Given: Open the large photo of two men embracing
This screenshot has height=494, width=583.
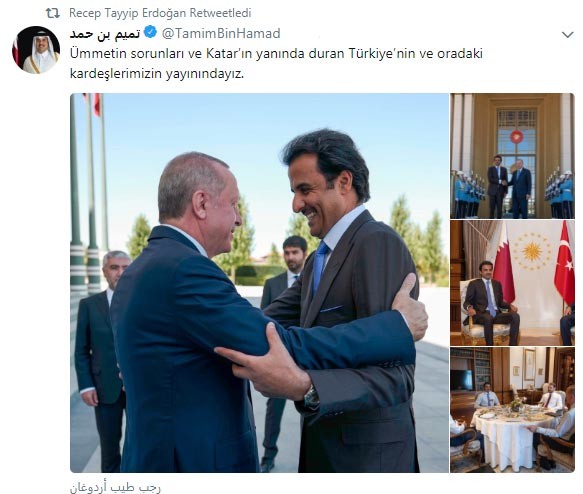Looking at the screenshot, I should [x=260, y=283].
